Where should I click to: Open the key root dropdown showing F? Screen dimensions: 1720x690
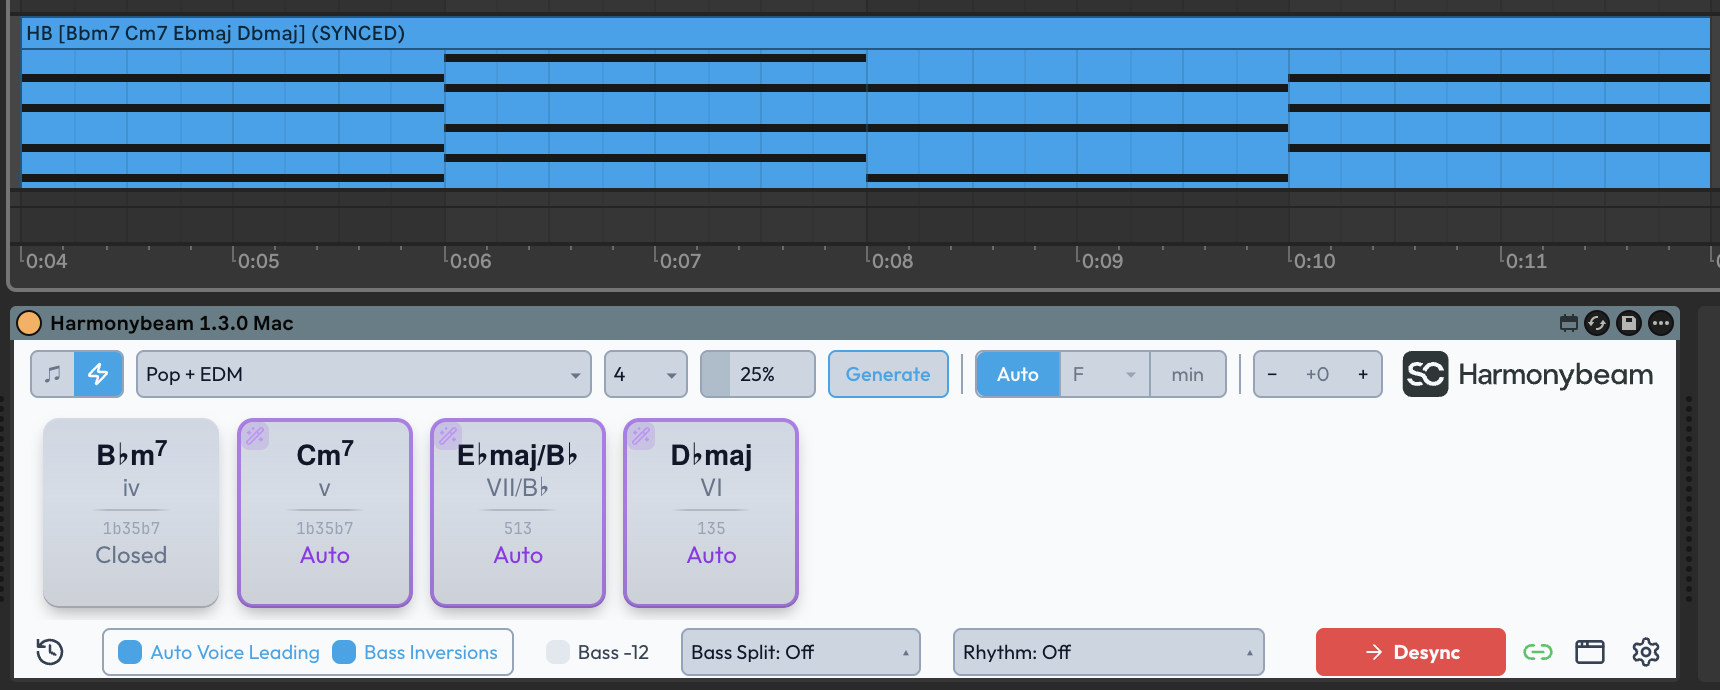tap(1105, 374)
